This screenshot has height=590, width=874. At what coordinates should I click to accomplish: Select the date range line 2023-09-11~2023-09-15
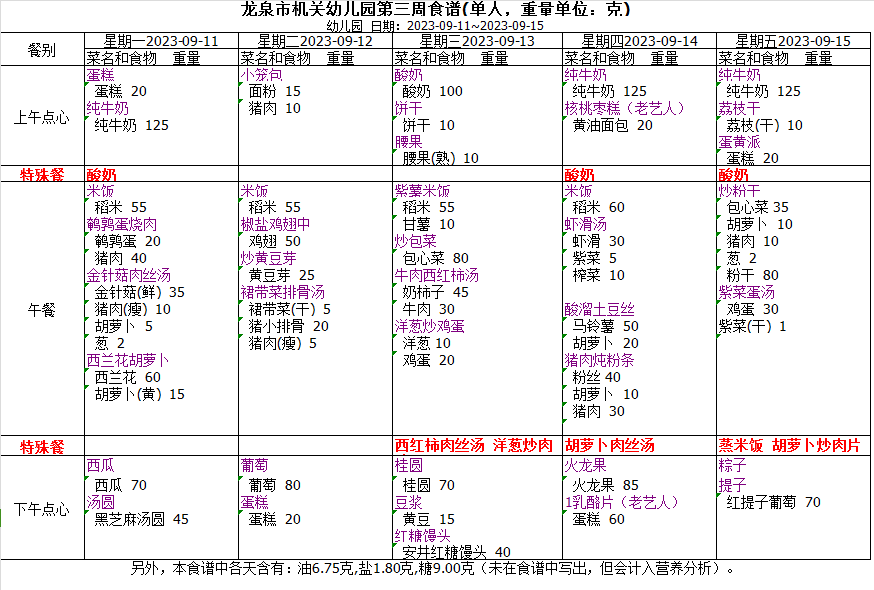pyautogui.click(x=475, y=26)
